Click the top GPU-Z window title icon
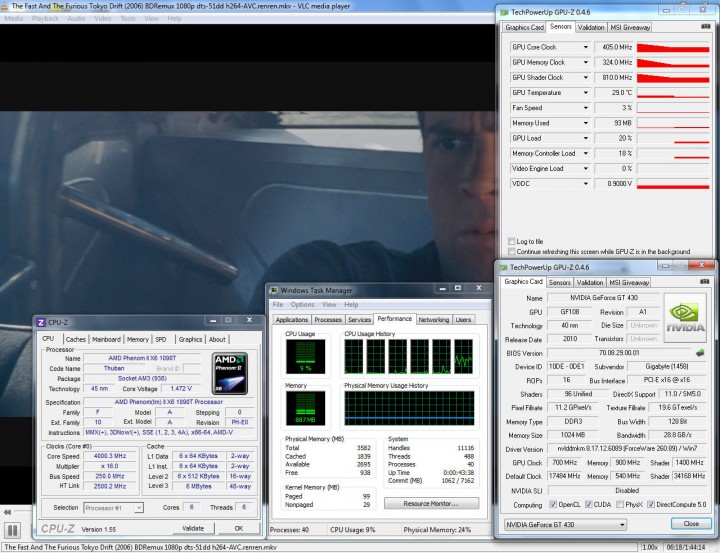Viewport: 720px width, 553px height. click(x=505, y=12)
